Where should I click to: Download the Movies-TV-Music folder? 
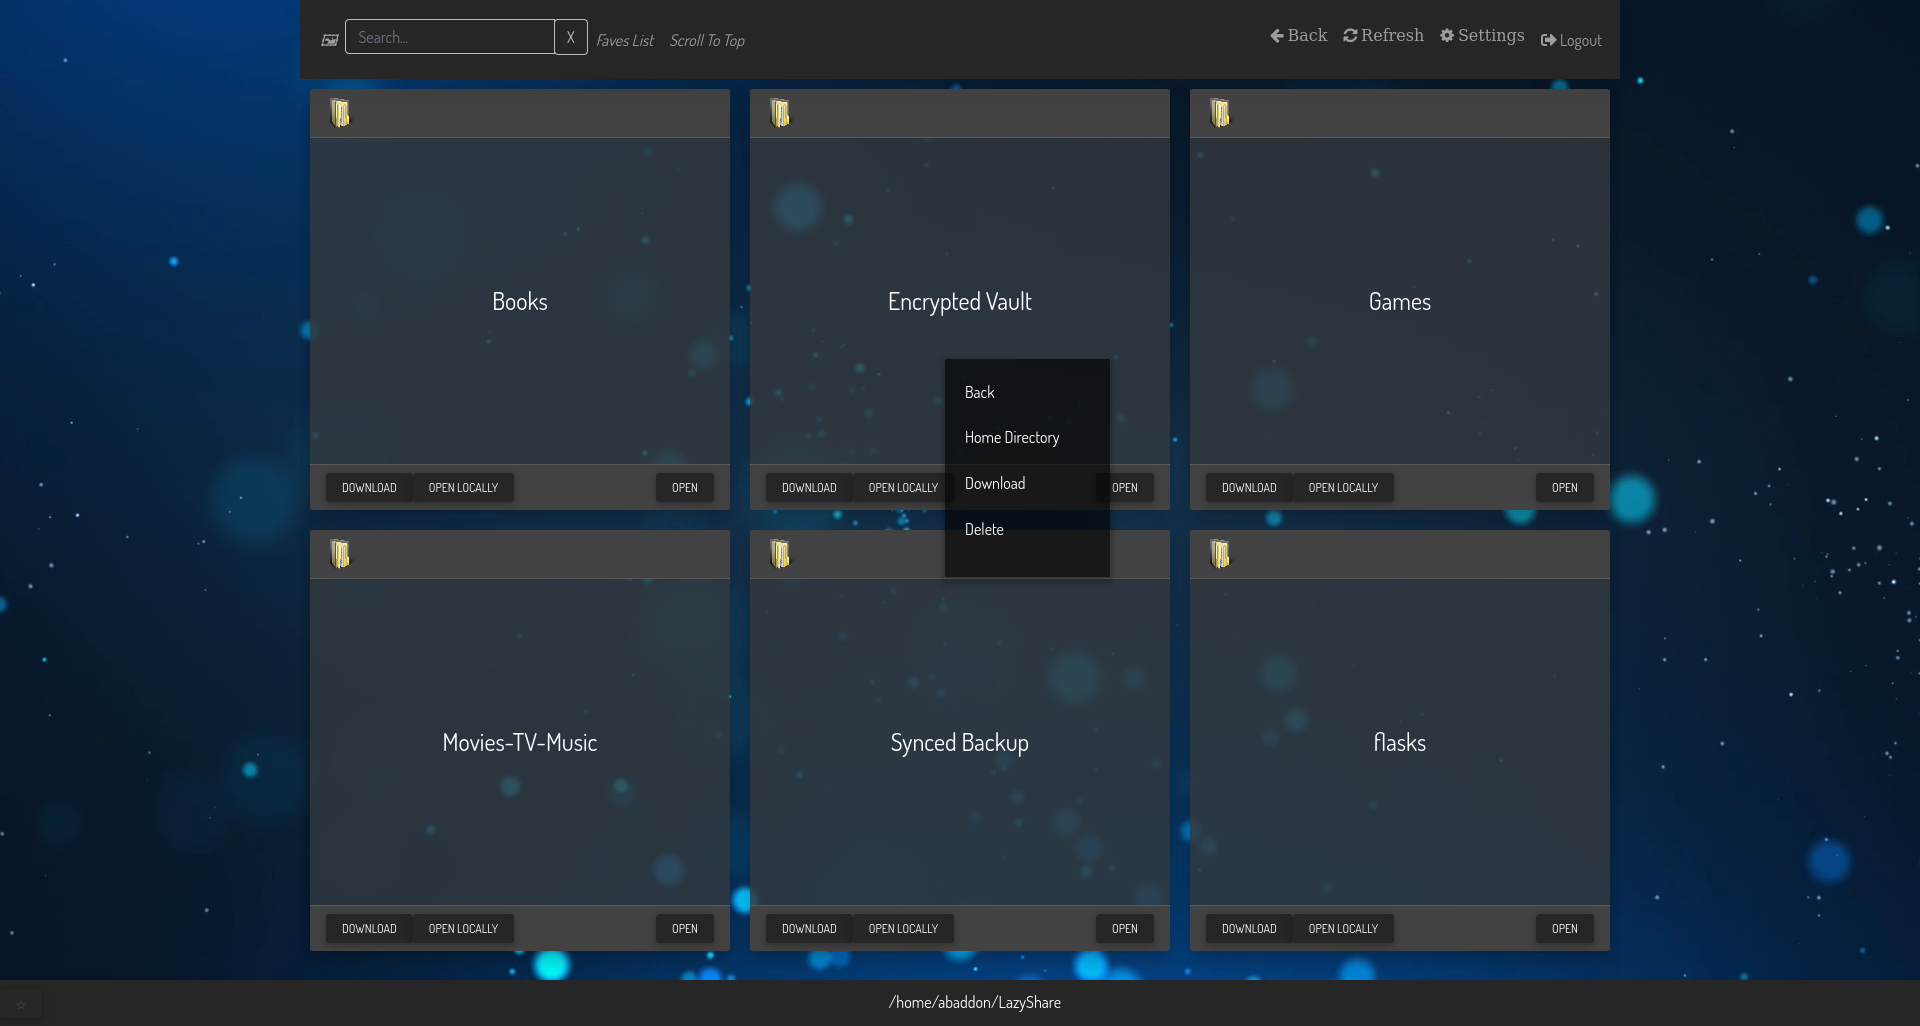coord(369,929)
